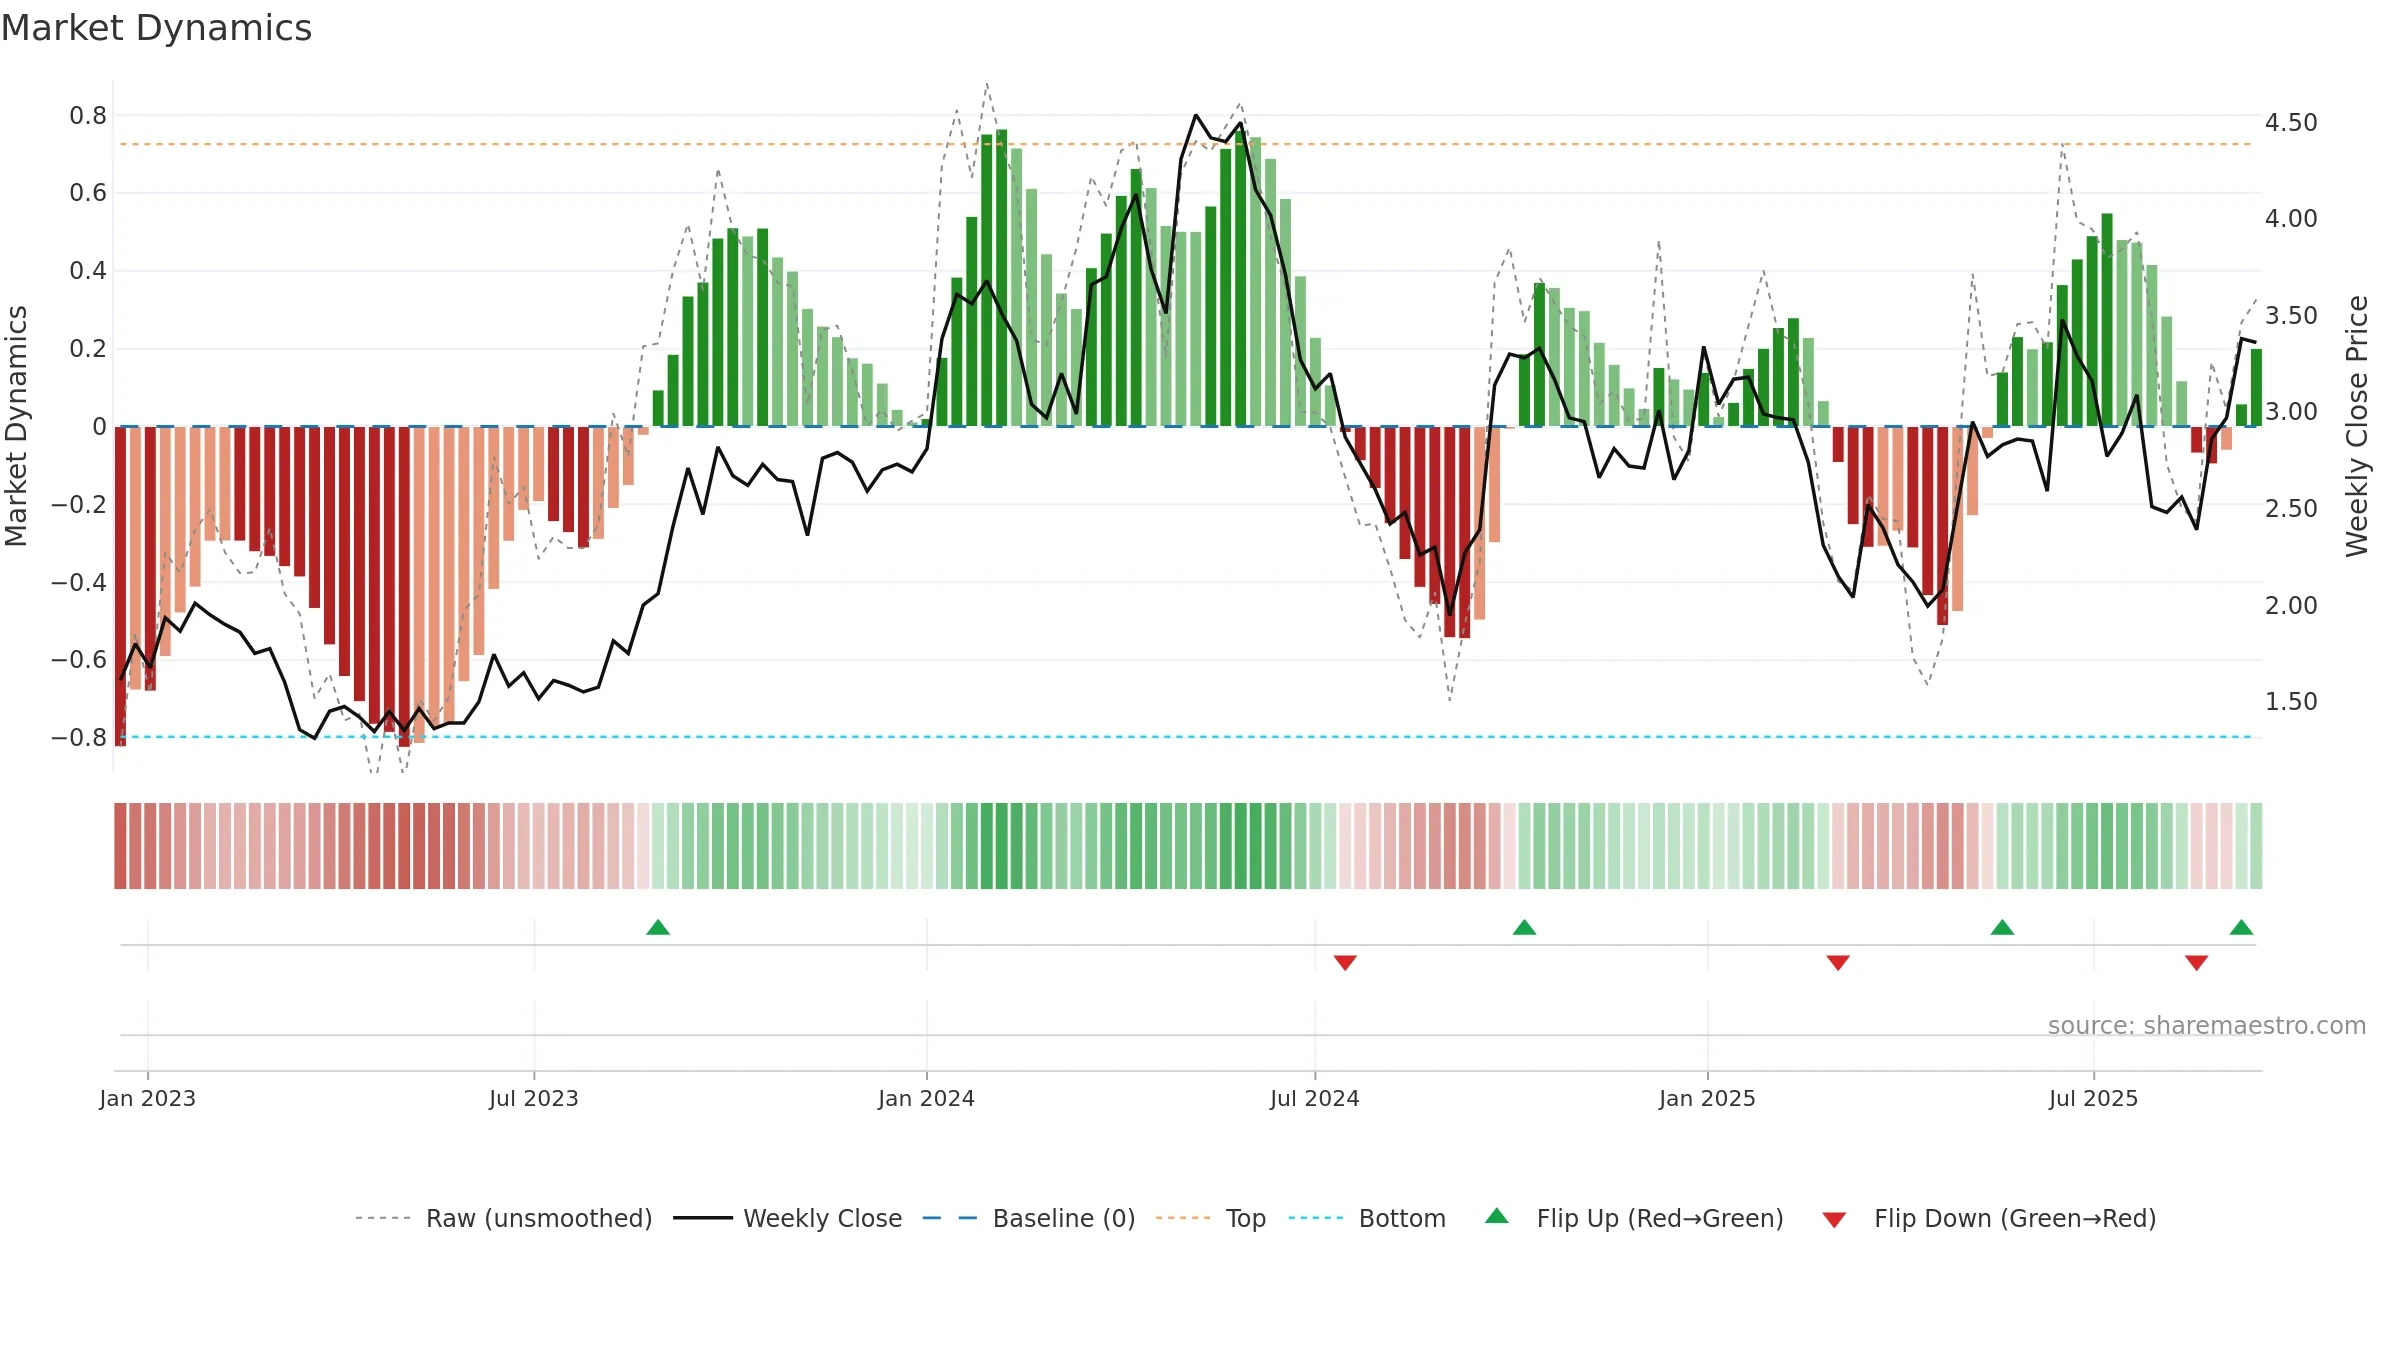Image resolution: width=2400 pixels, height=1350 pixels.
Task: Click the cyan dotted Bottom legend line
Action: (1316, 1218)
